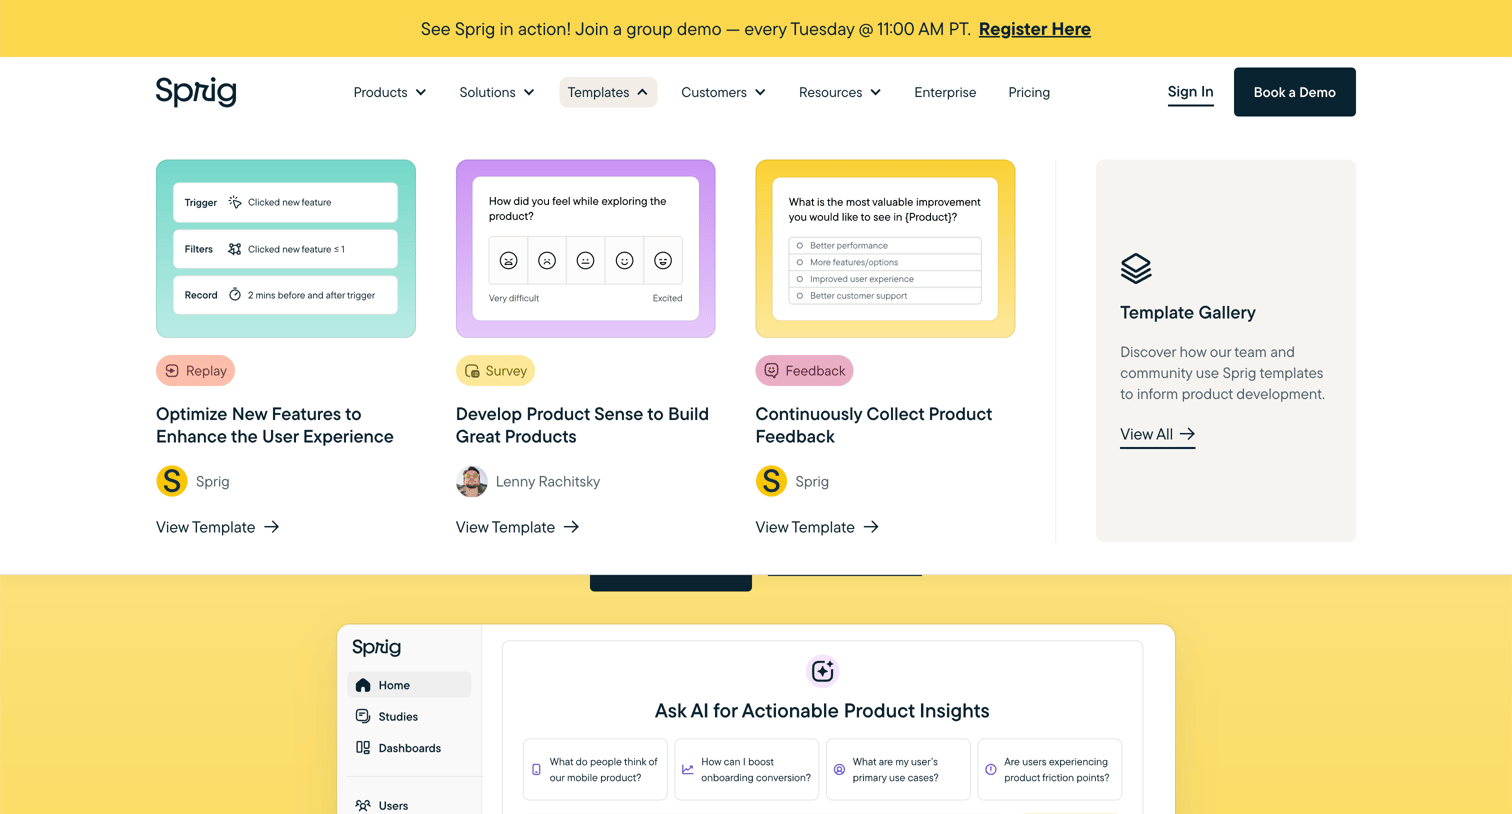Open Home in the Sprig app sidebar
Image resolution: width=1512 pixels, height=814 pixels.
click(409, 685)
